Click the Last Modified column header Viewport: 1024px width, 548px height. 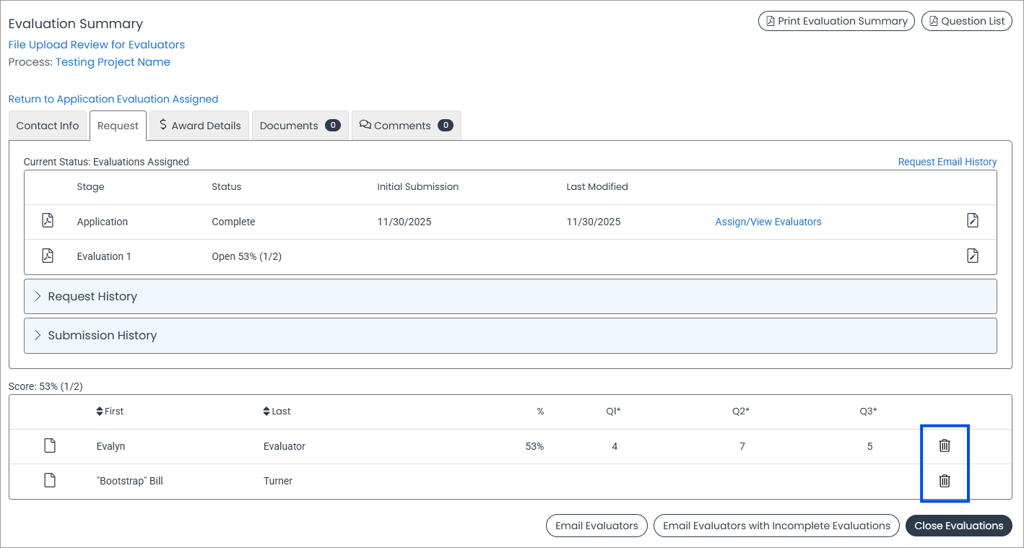click(x=597, y=187)
